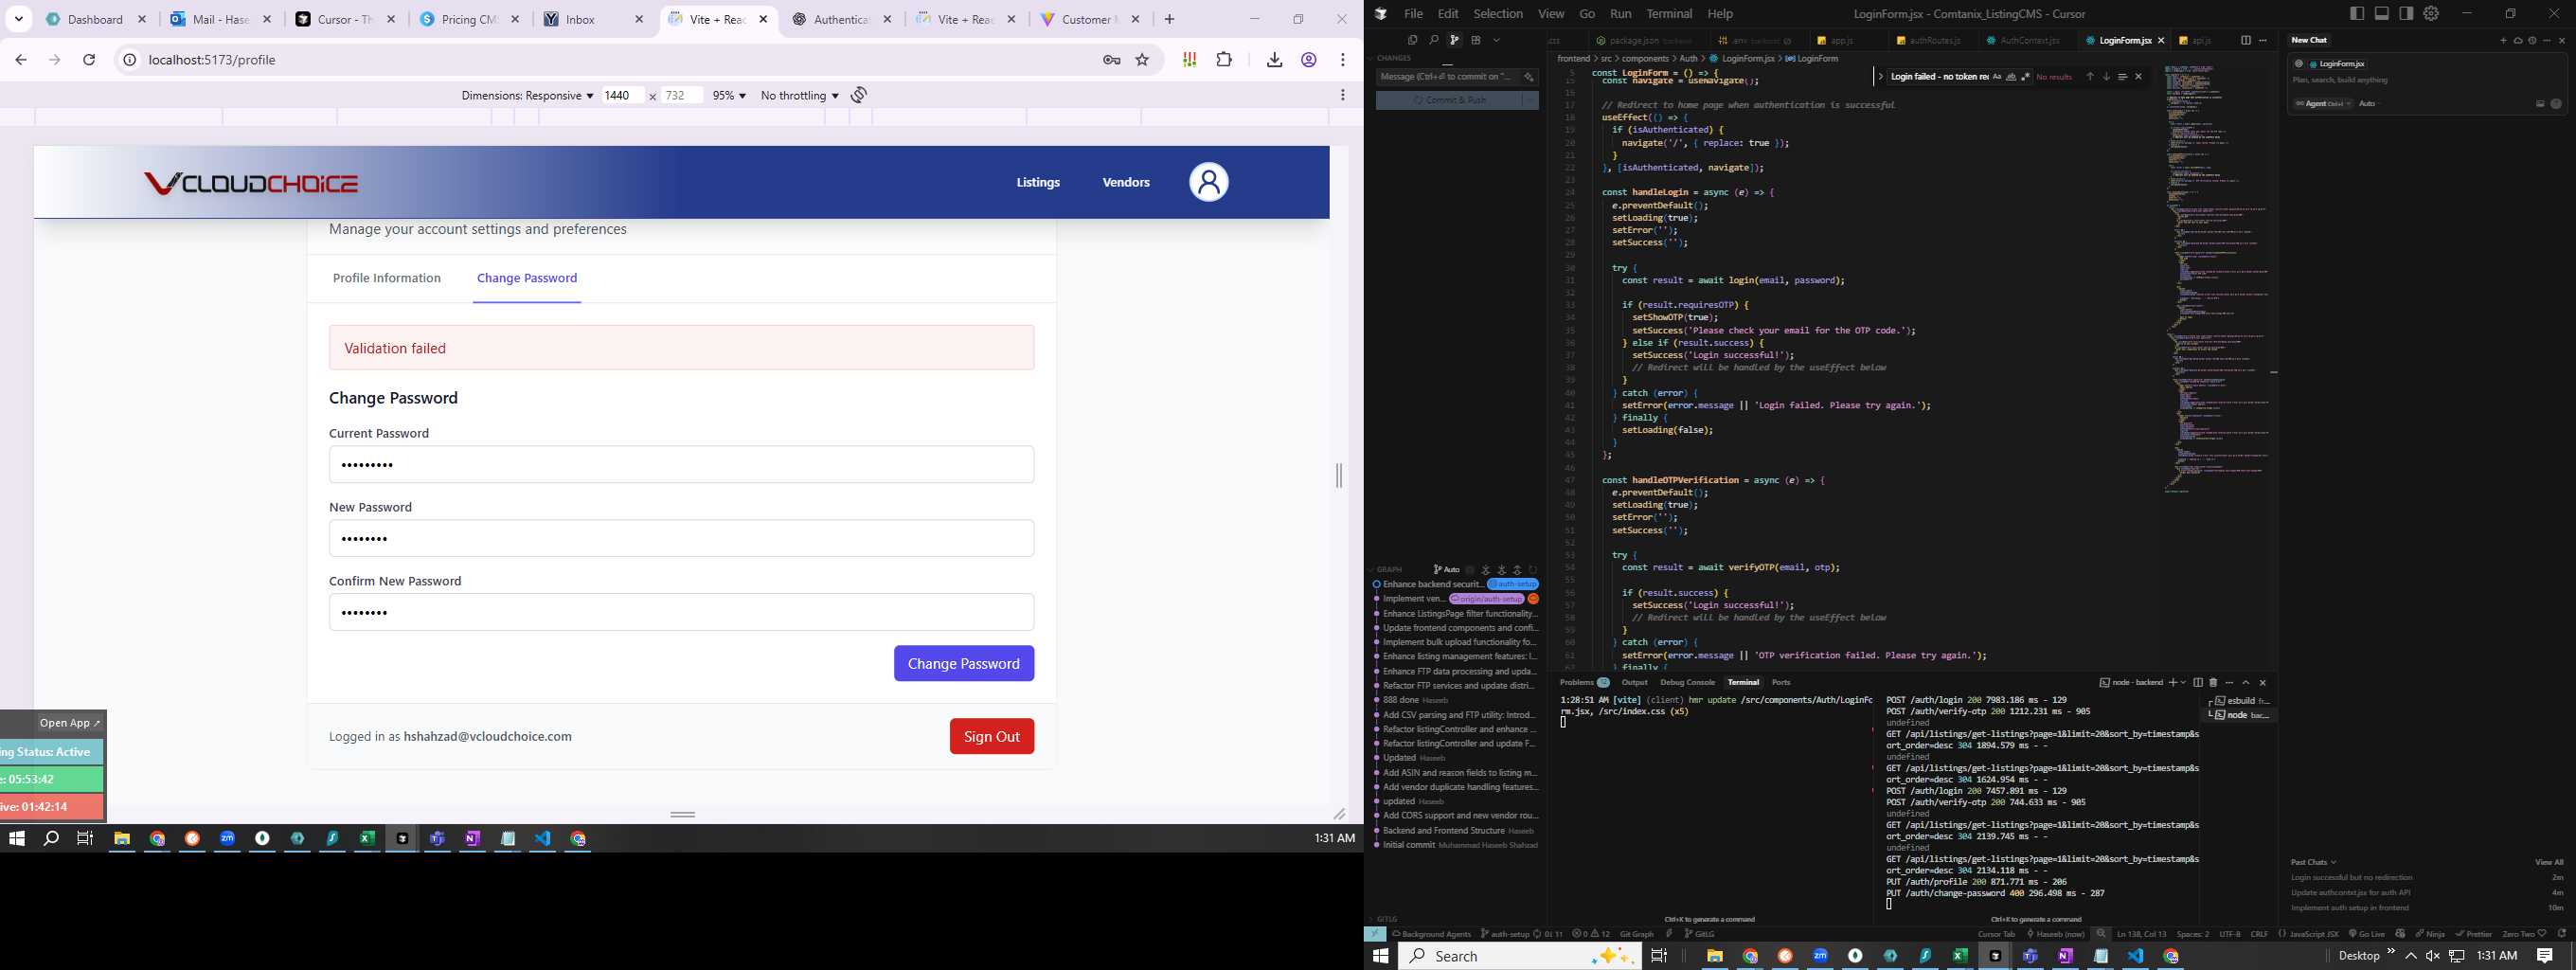Image resolution: width=2576 pixels, height=970 pixels.
Task: Expand Commit & Push options arrow
Action: click(x=1531, y=100)
